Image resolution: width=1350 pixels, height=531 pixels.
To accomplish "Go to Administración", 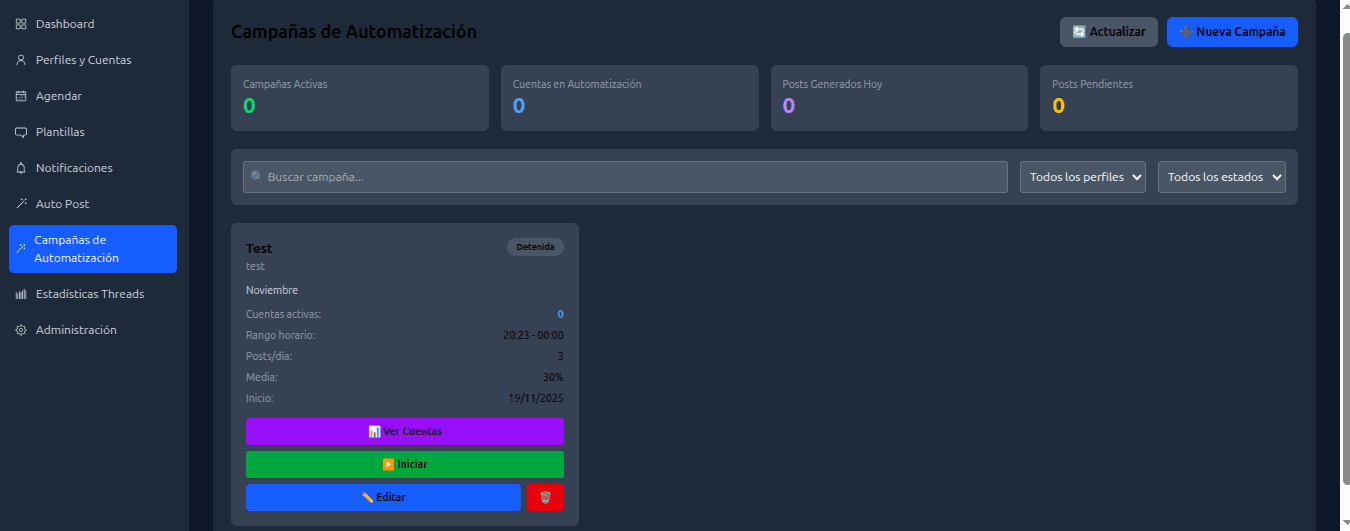I will (93, 330).
